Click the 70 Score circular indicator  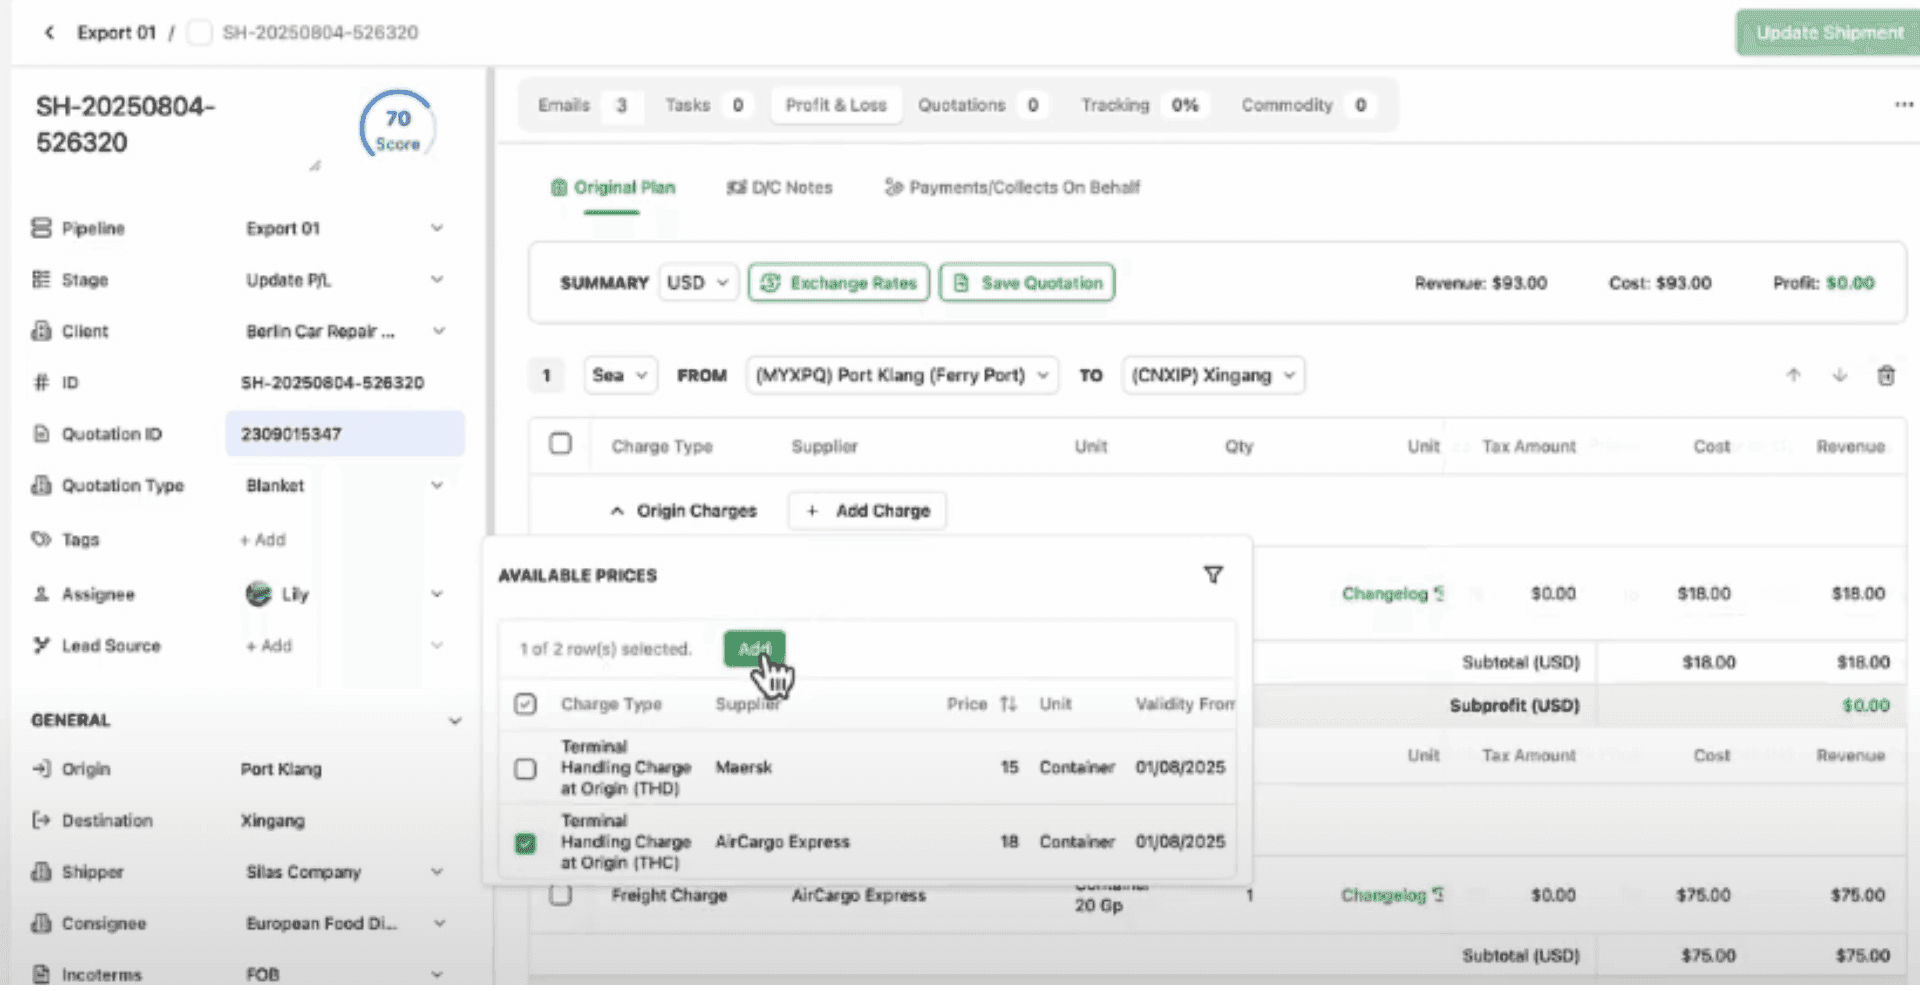coord(397,128)
